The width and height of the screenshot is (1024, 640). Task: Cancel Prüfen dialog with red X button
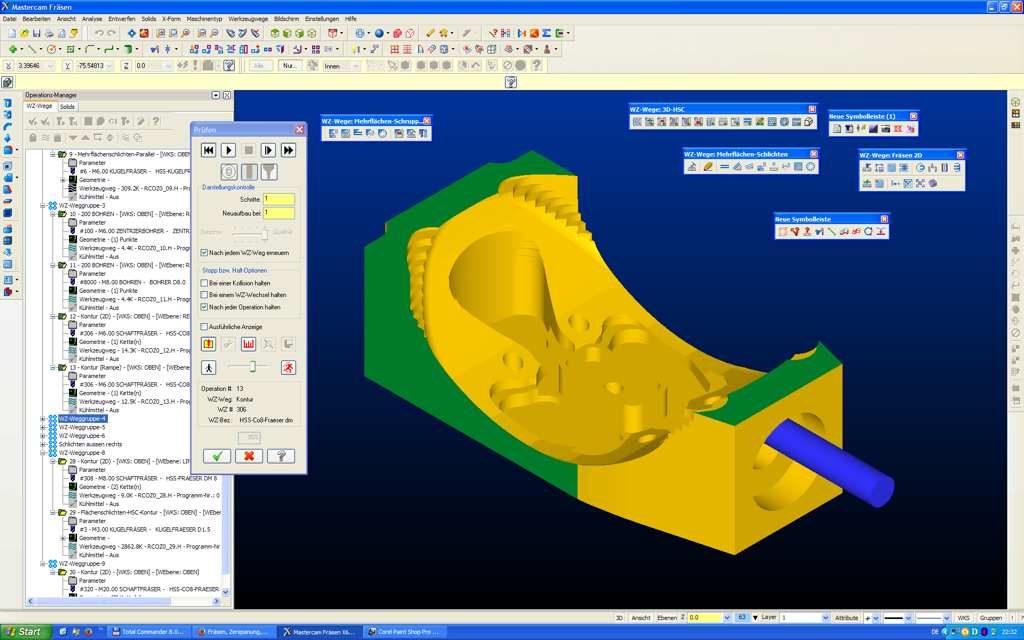coord(249,456)
